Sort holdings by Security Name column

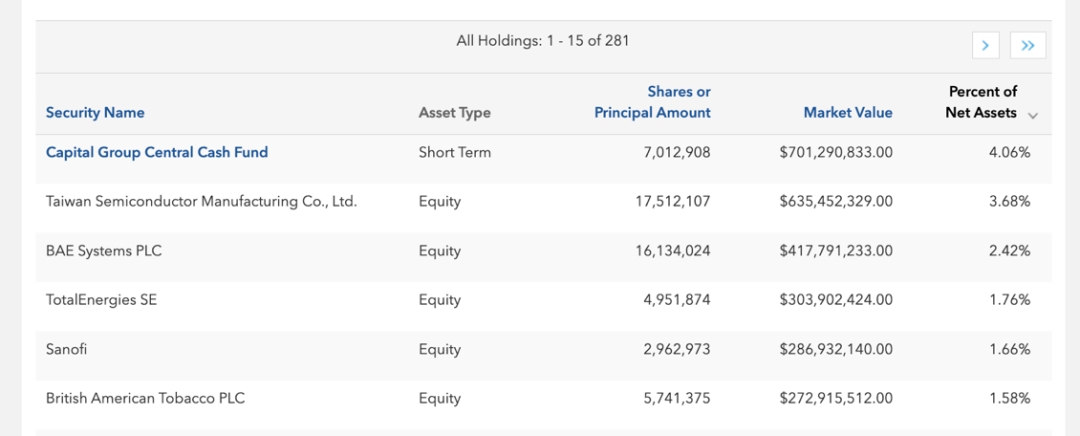(x=95, y=113)
